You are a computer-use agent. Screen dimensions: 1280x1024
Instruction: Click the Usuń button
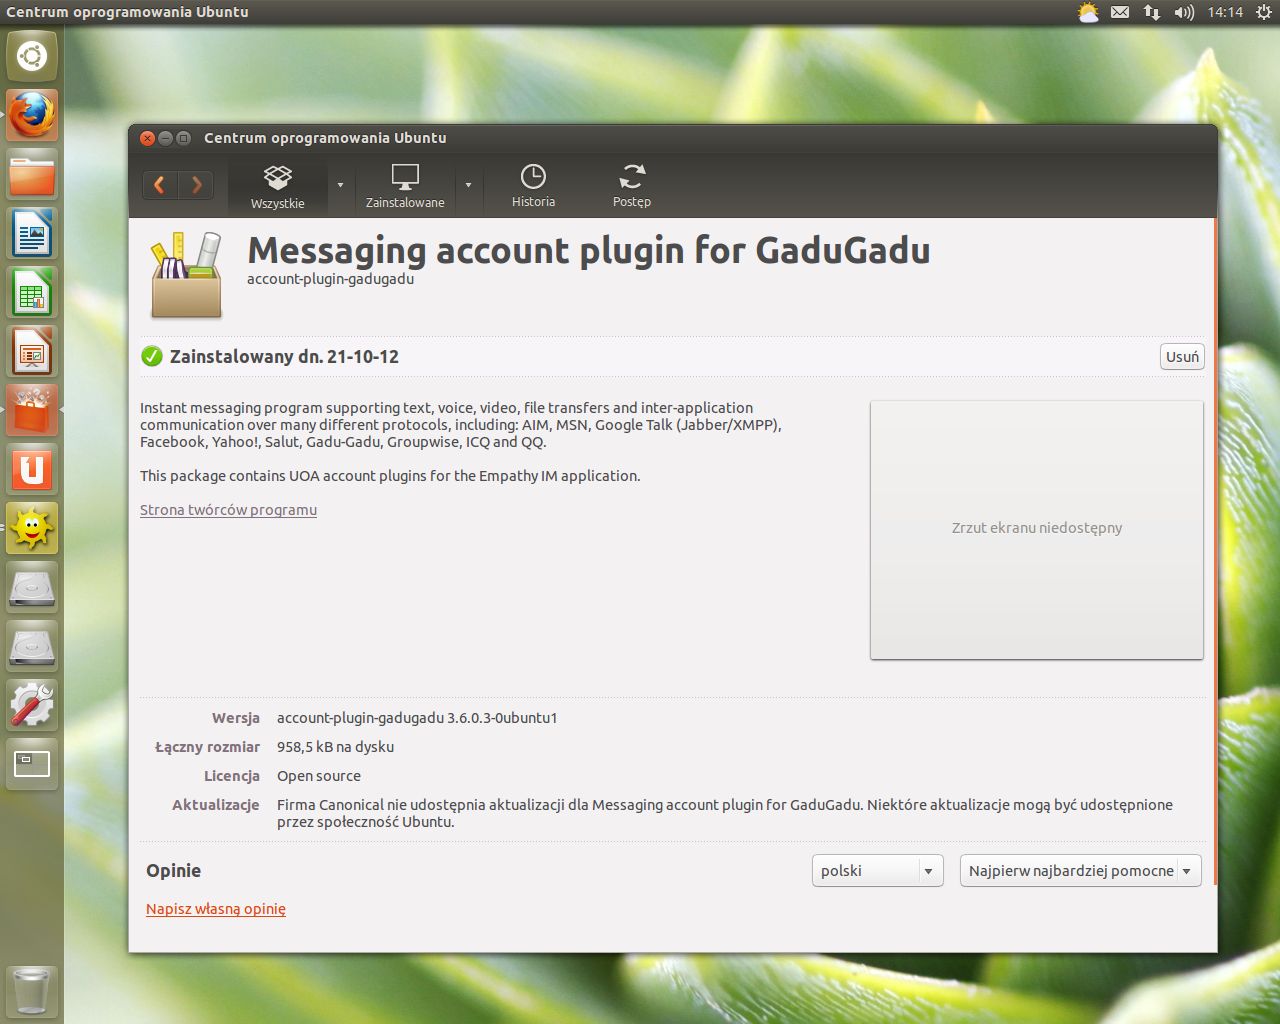1182,357
